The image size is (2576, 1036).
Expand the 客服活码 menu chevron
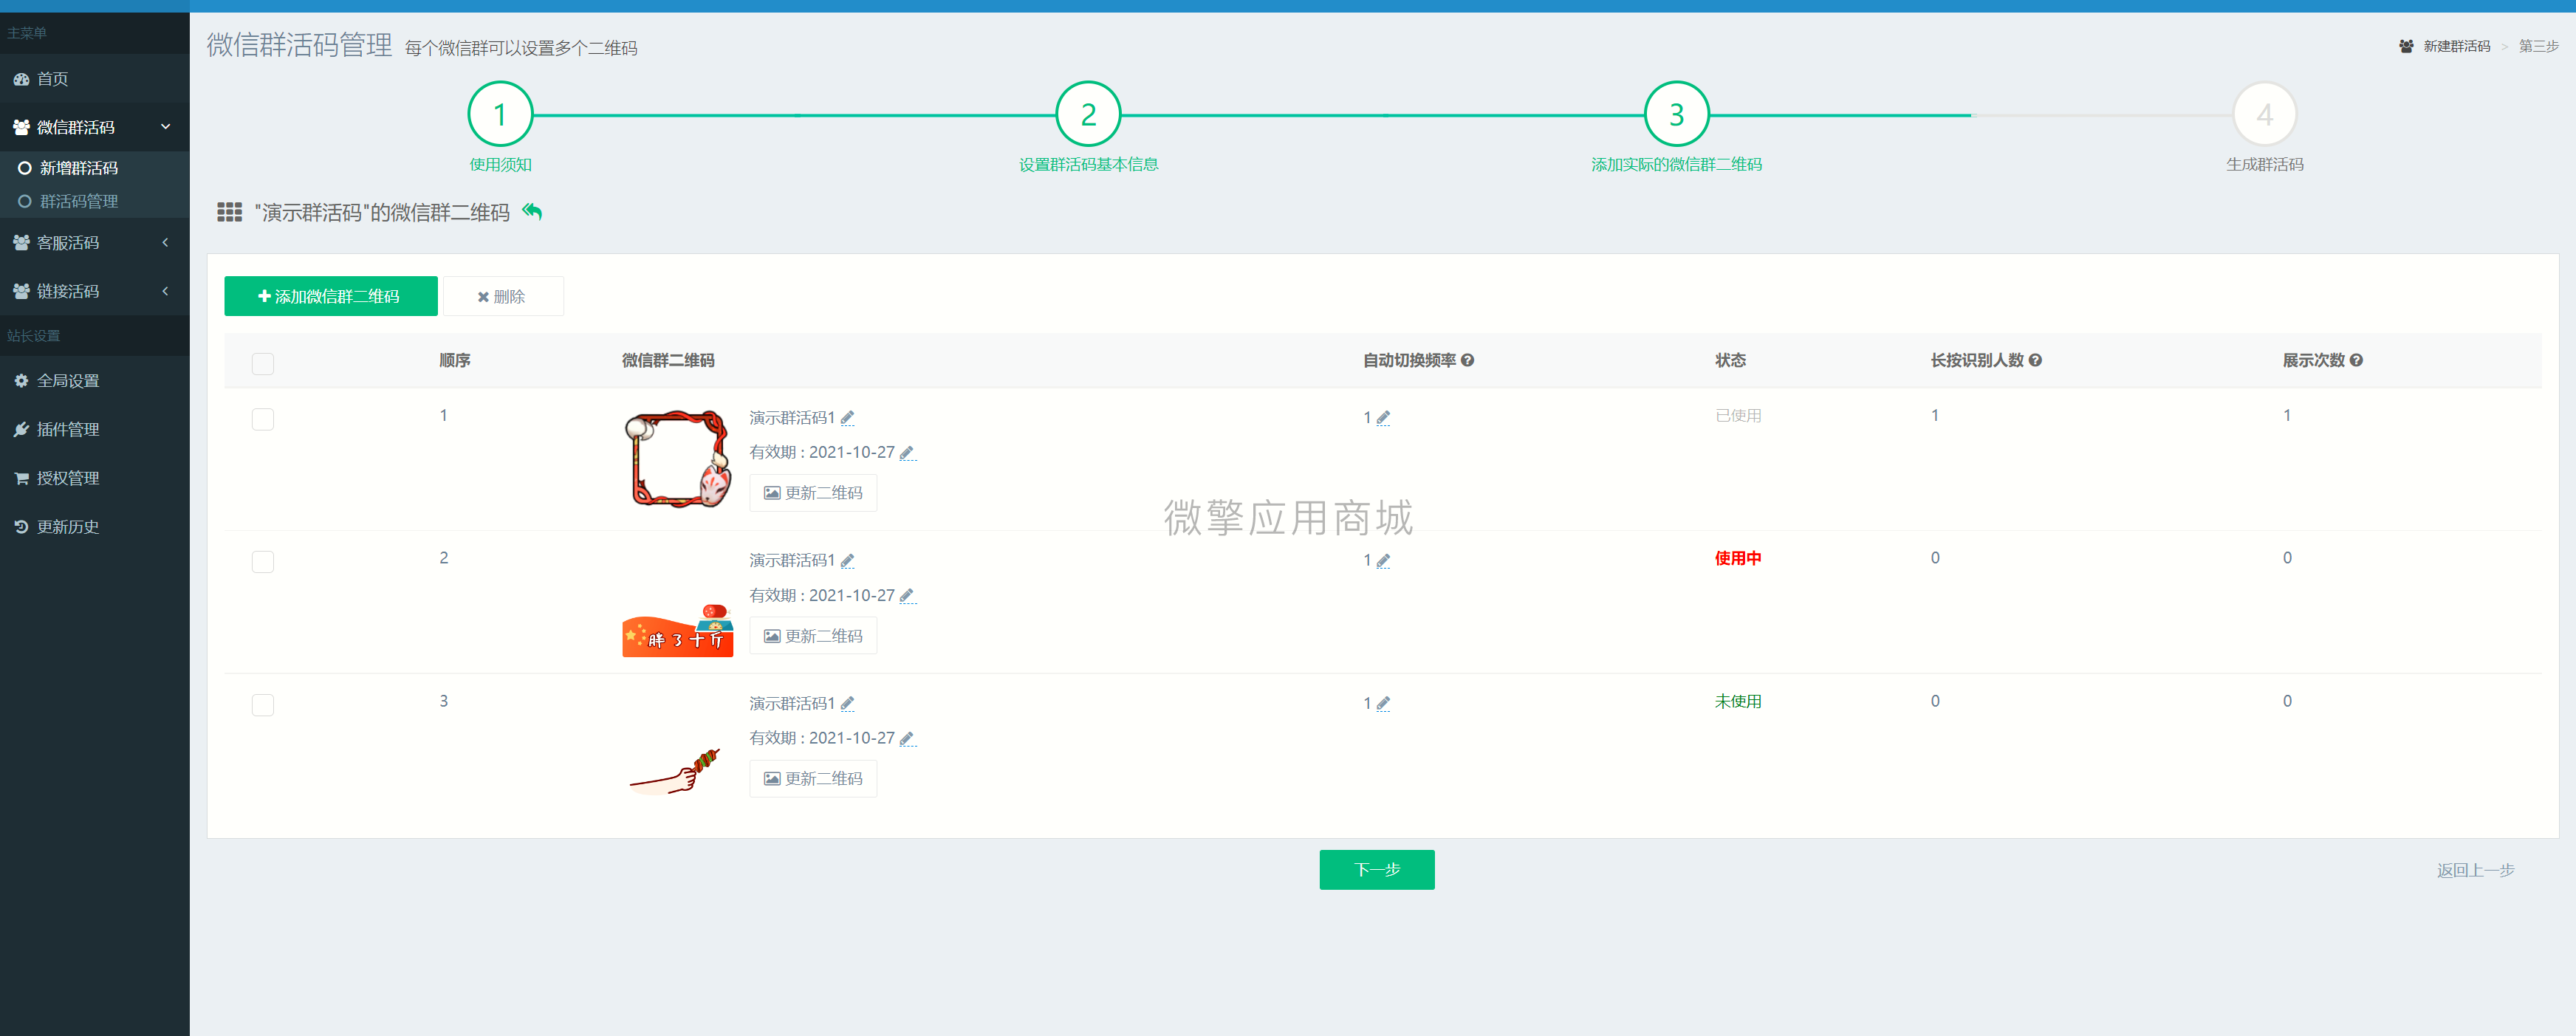point(165,243)
